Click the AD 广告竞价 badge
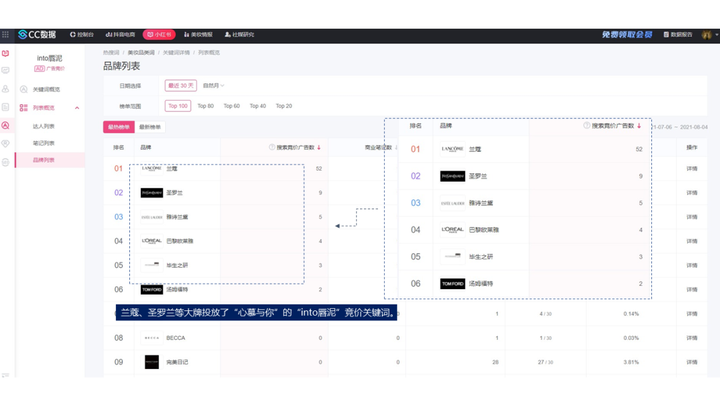720x405 pixels. tap(49, 68)
